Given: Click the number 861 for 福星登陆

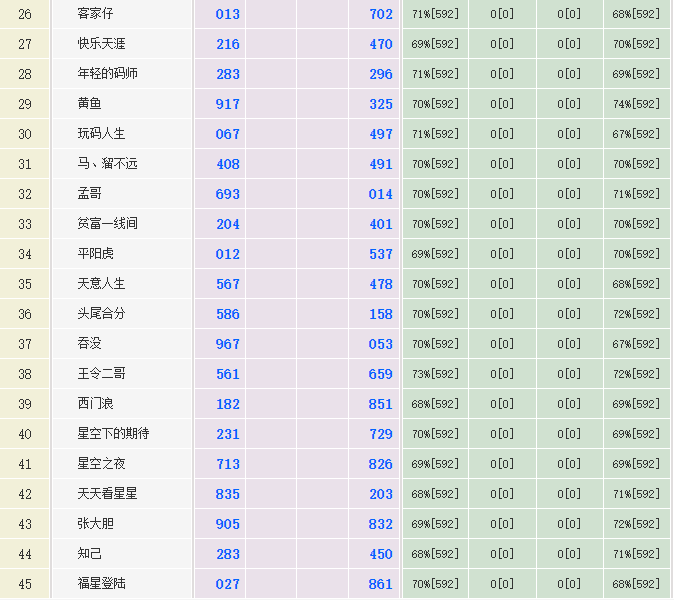Looking at the screenshot, I should [381, 584].
